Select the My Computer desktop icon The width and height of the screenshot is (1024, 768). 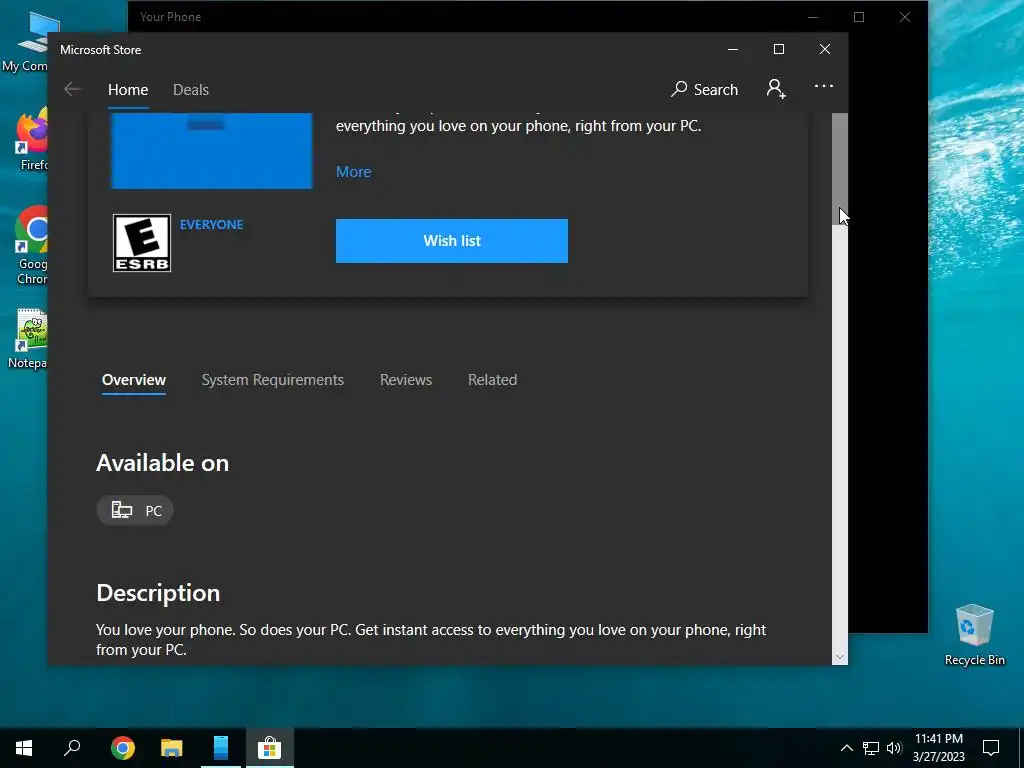(x=26, y=40)
